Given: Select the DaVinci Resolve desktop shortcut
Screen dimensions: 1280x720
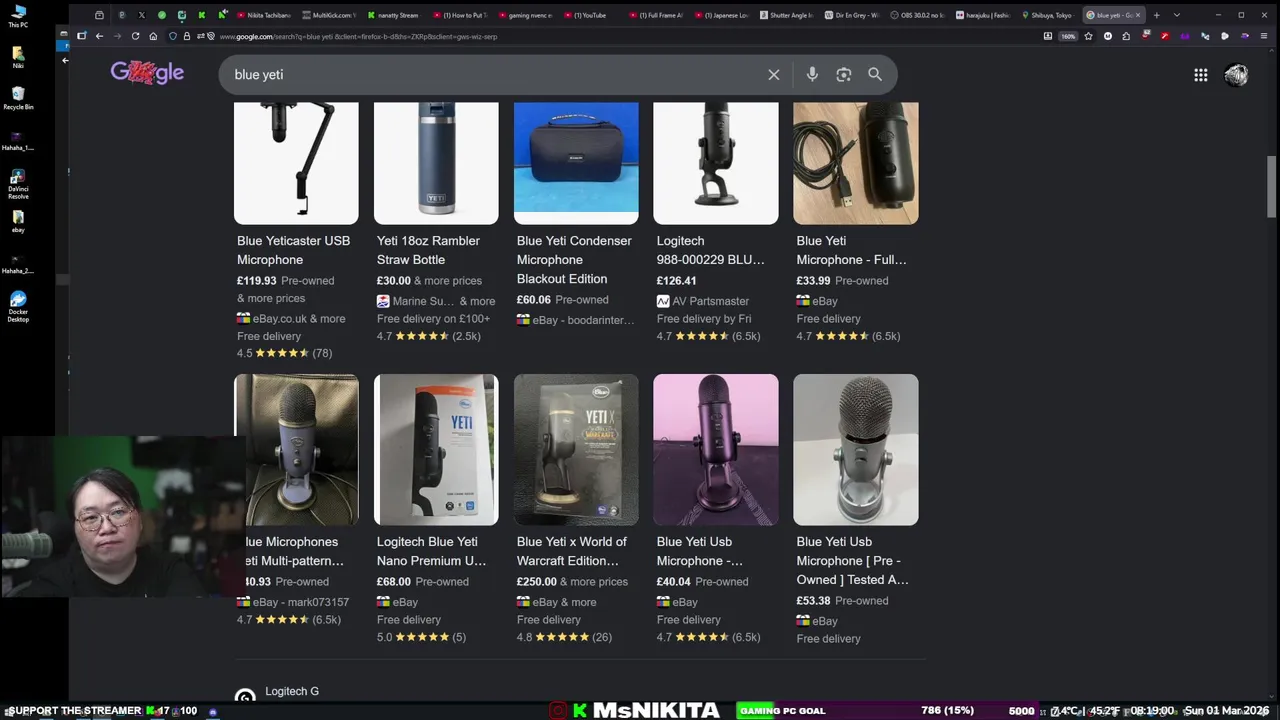Looking at the screenshot, I should point(18,185).
